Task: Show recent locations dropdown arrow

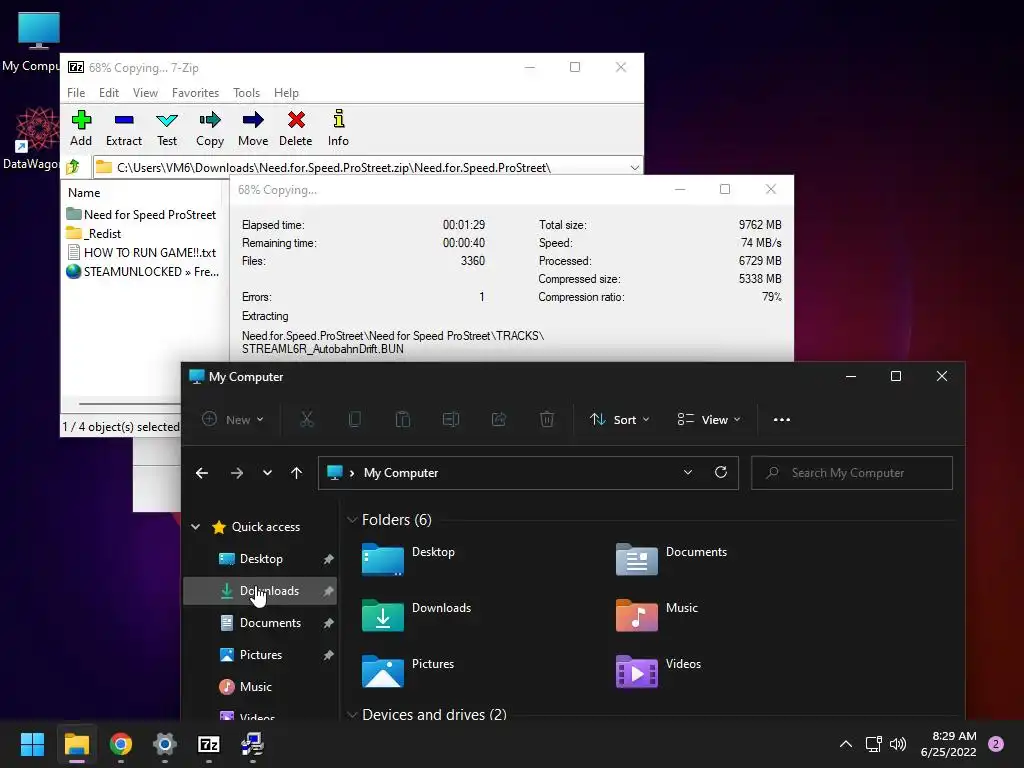Action: 267,473
